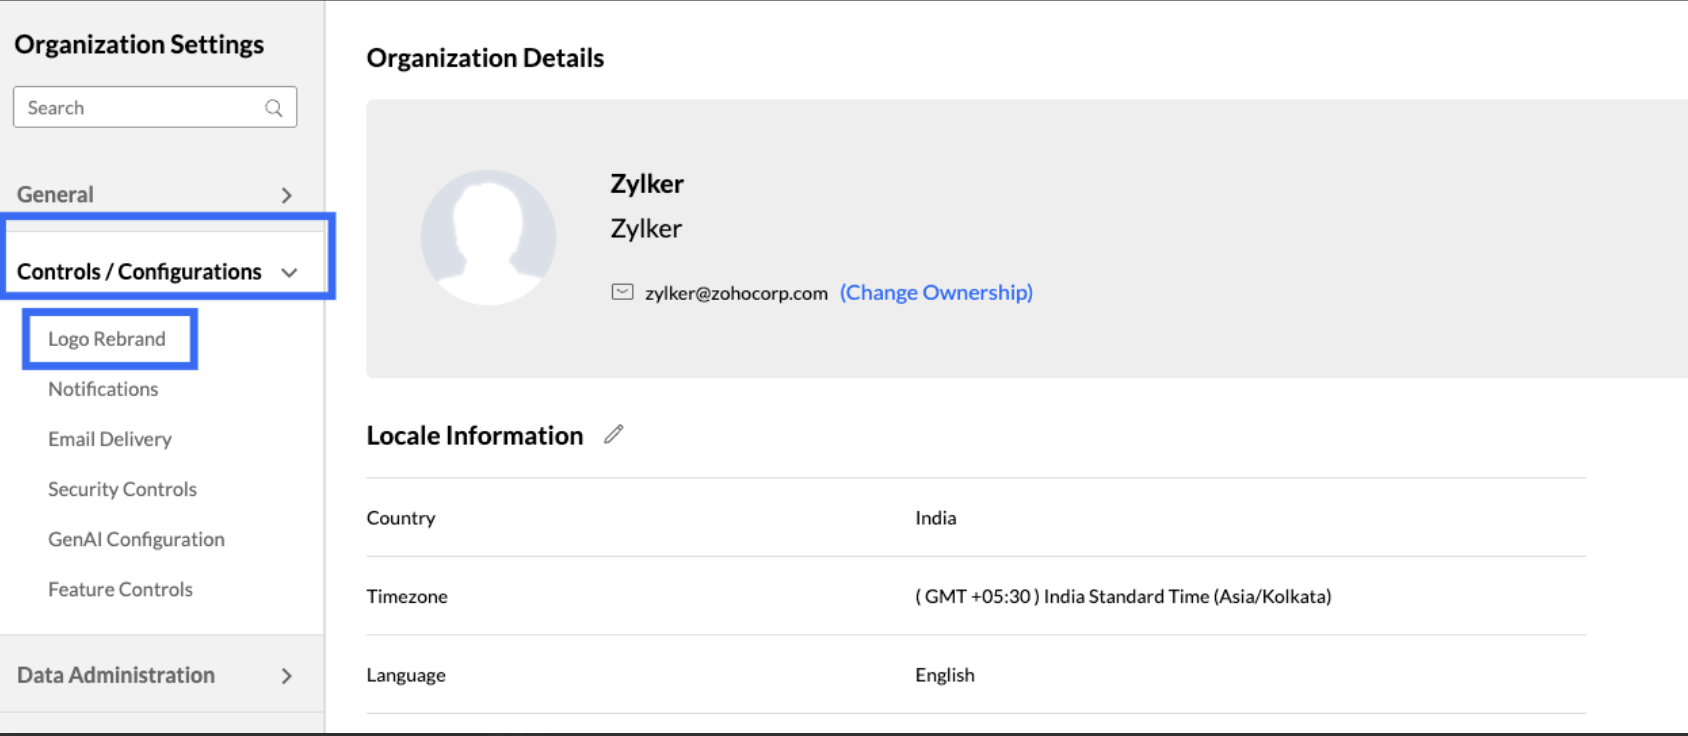Click the Timezone value India Standard Time

pos(1123,596)
